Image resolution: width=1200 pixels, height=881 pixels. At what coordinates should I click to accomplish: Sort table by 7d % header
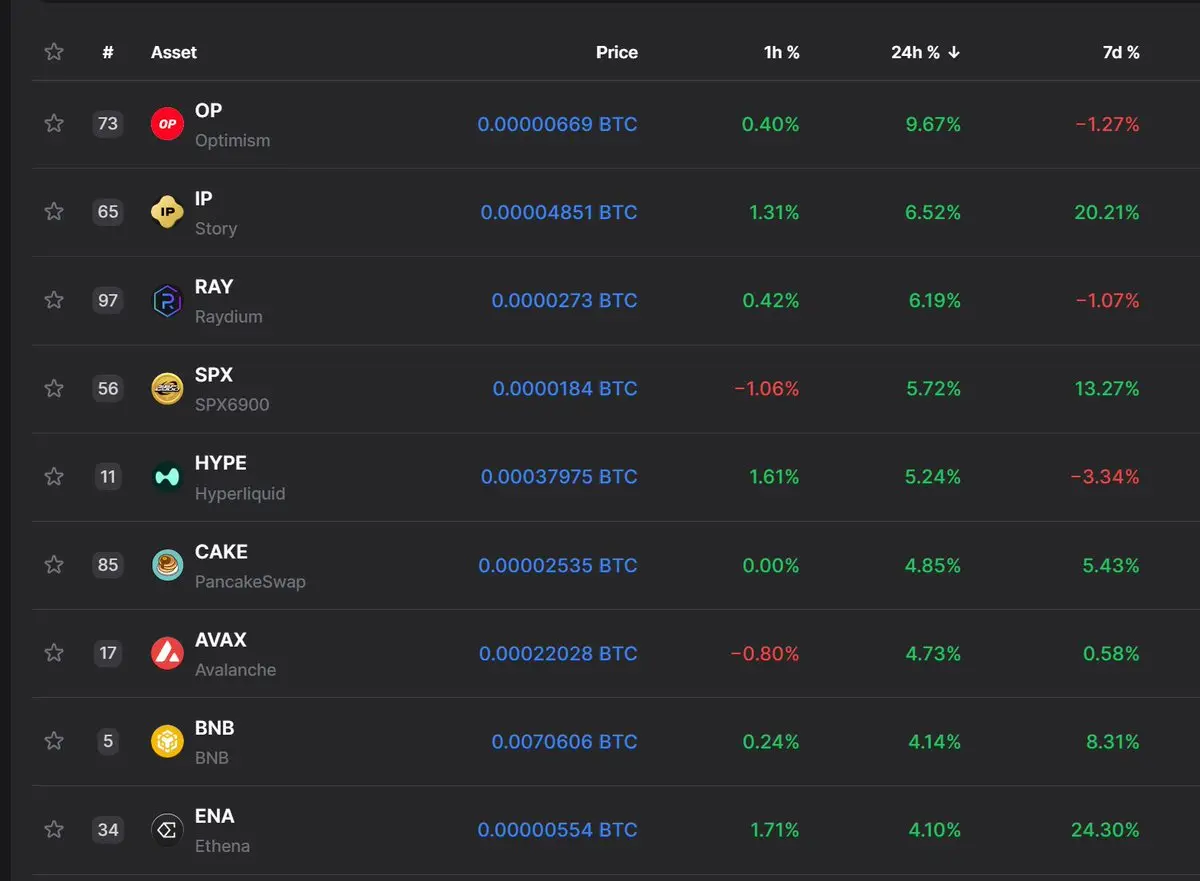coord(1121,52)
